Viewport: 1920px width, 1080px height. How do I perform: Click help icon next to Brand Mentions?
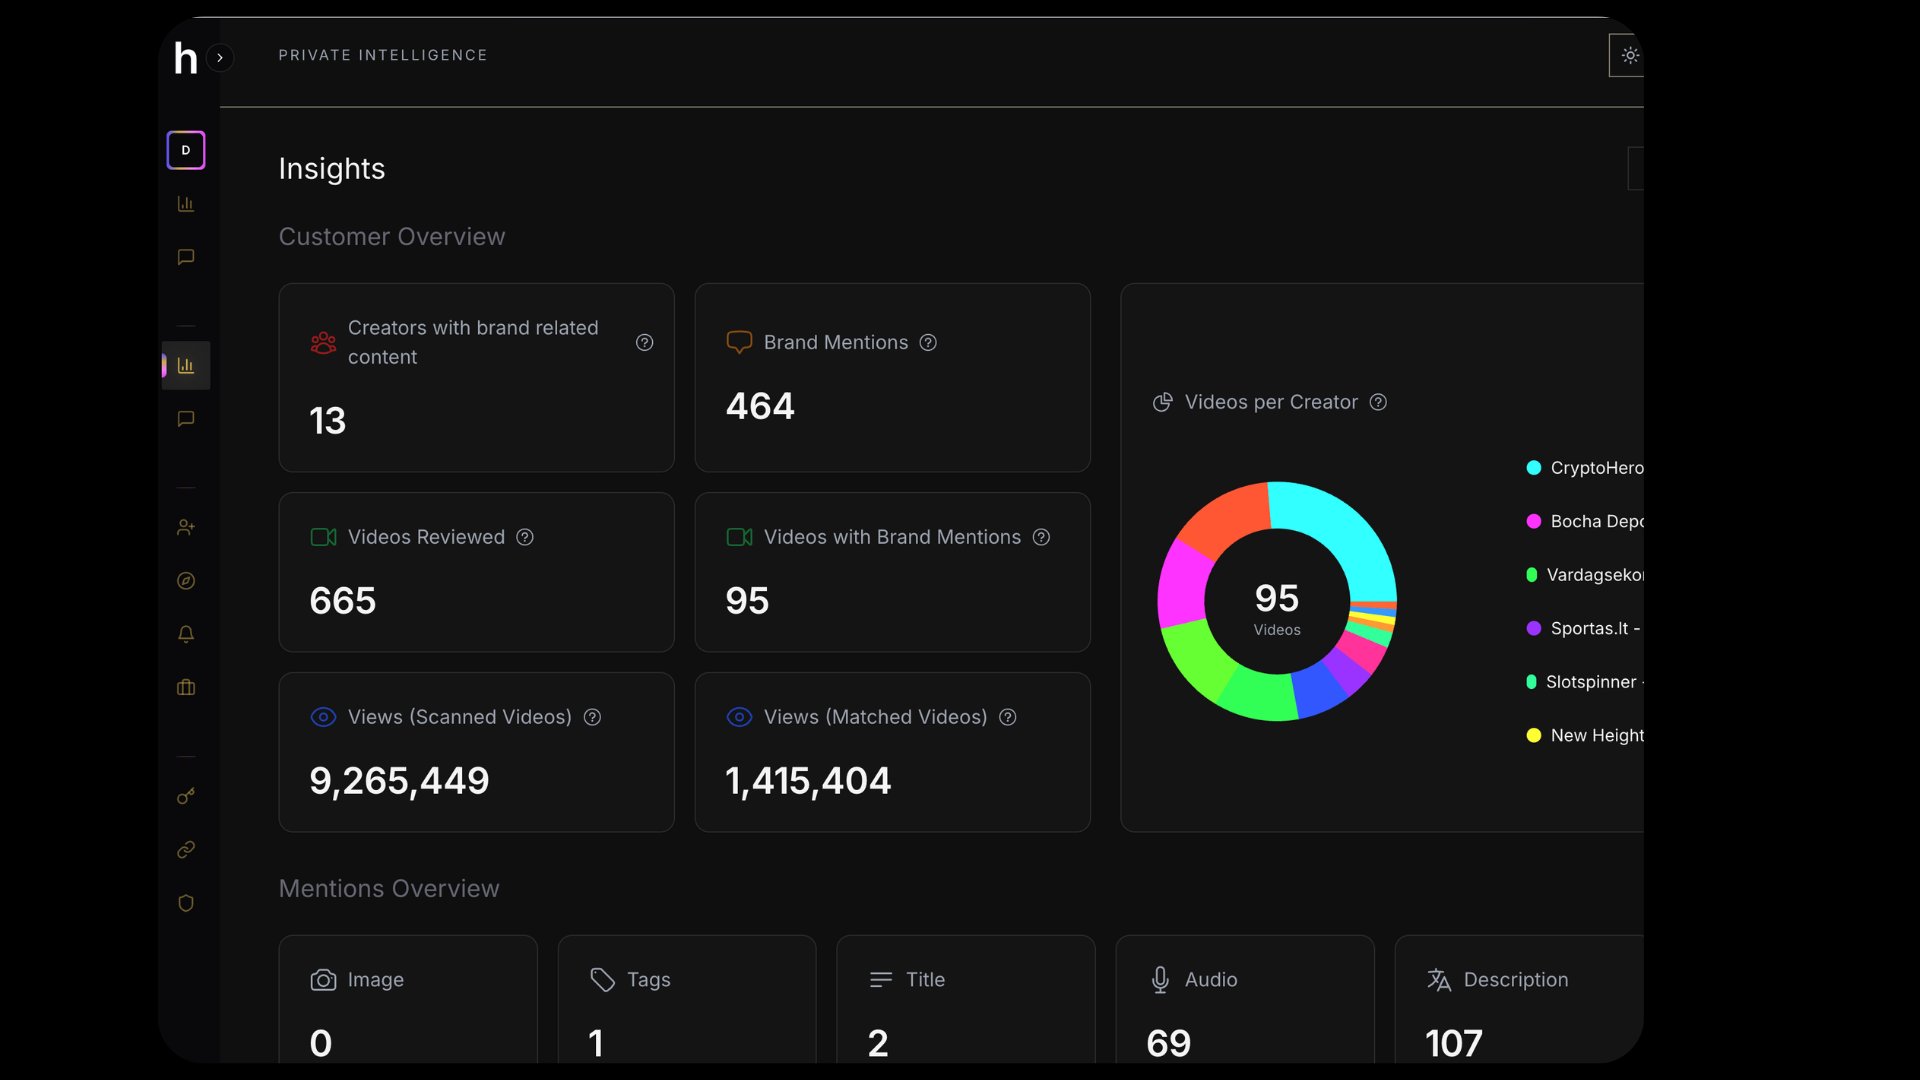pos(928,343)
